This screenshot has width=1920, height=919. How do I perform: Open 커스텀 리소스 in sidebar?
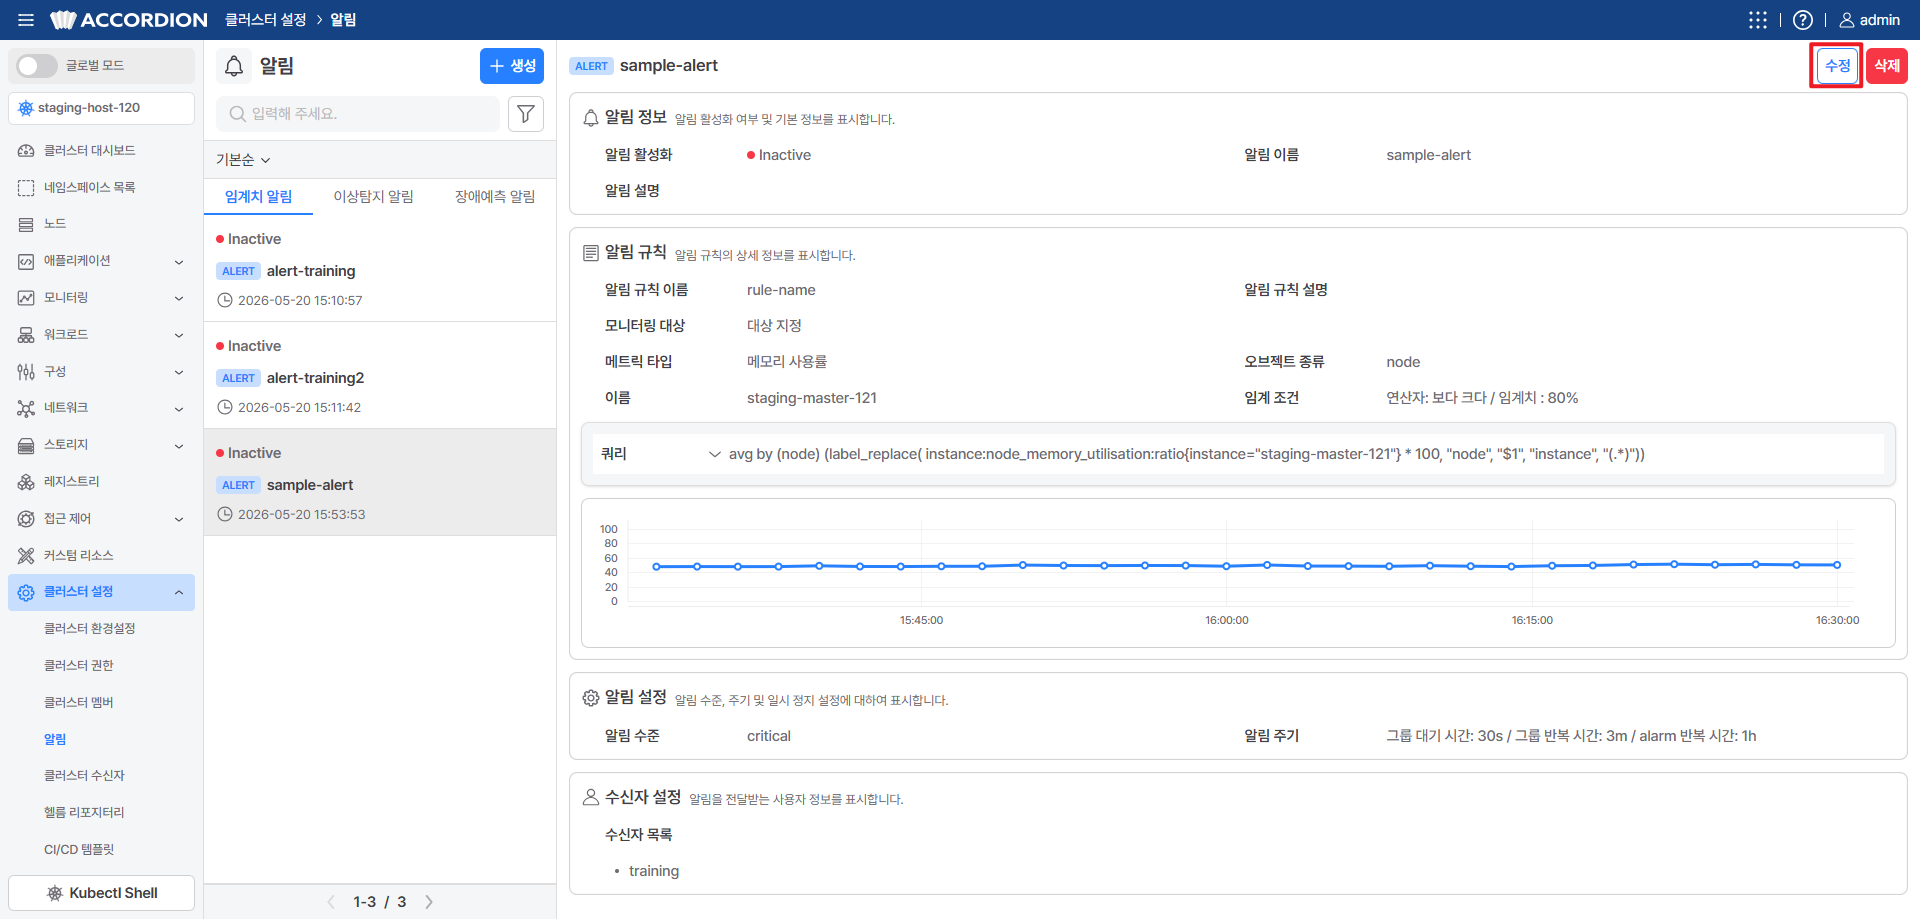(x=101, y=555)
